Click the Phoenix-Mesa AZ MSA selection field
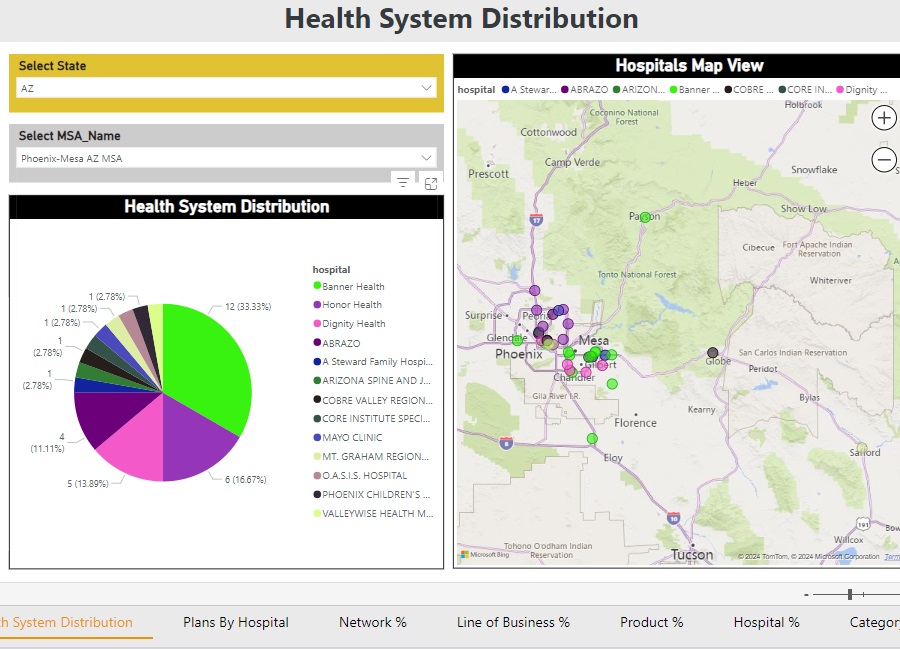 point(226,158)
